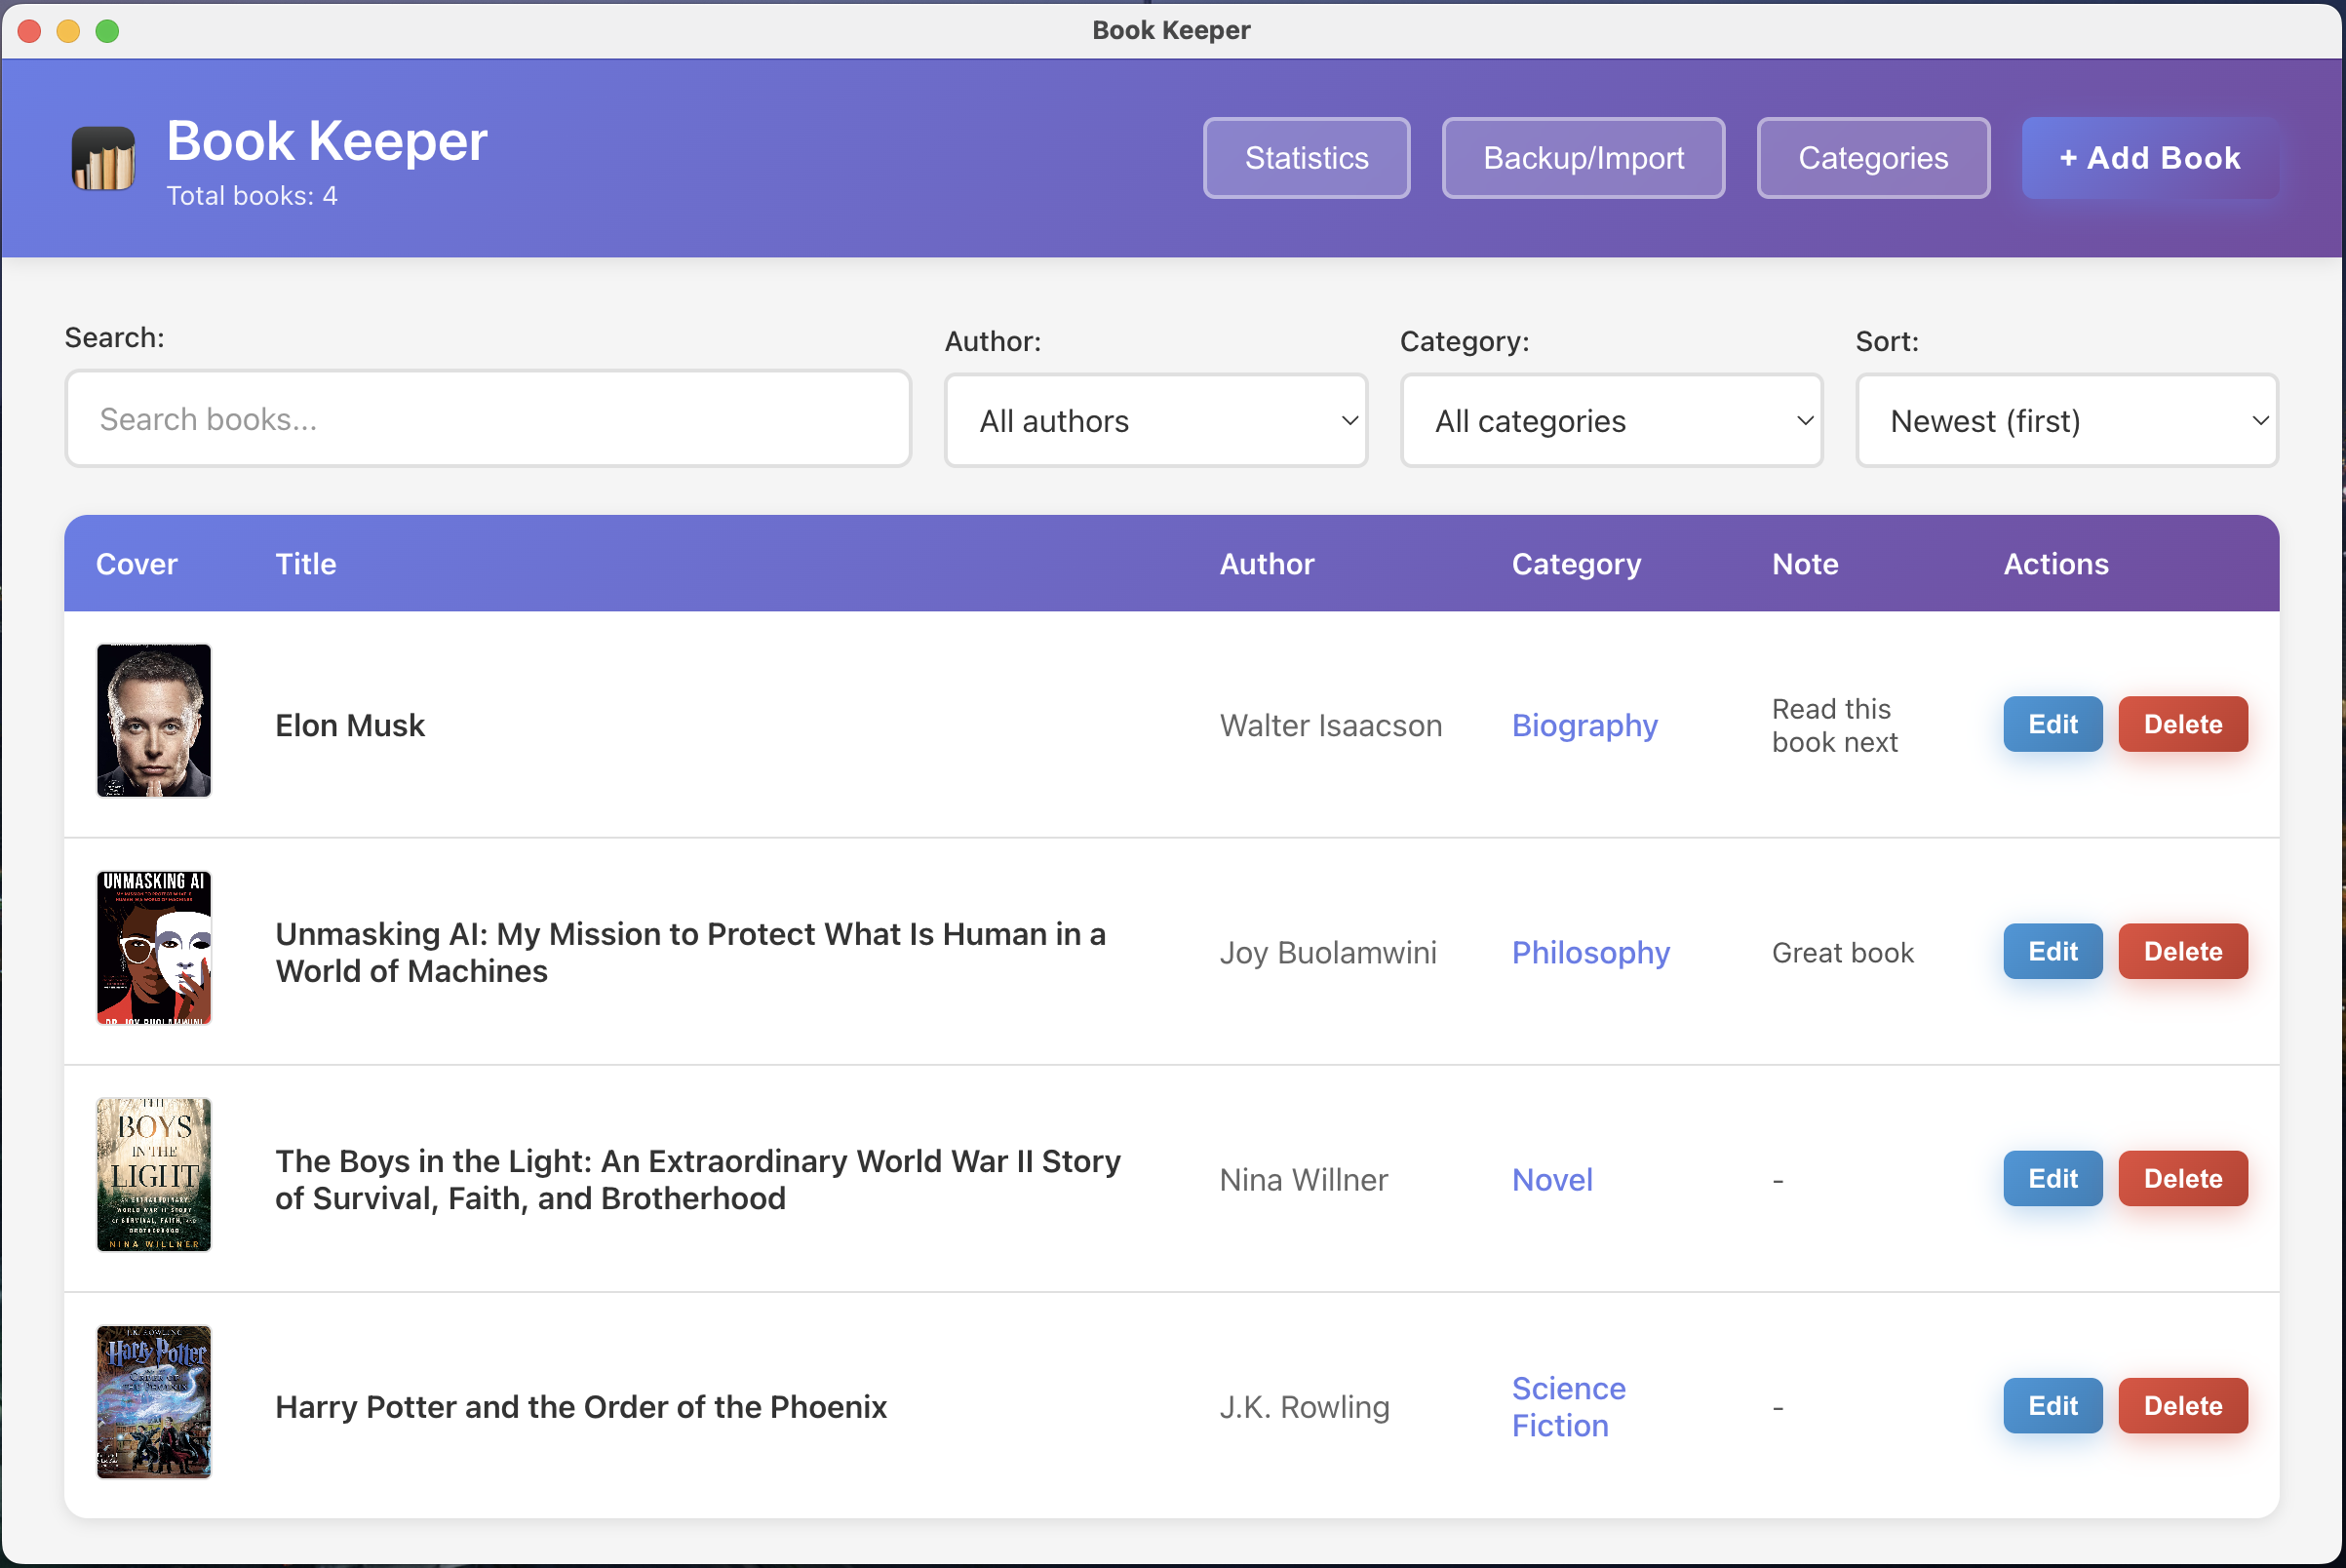Select the Title column header
Viewport: 2346px width, 1568px height.
click(305, 563)
